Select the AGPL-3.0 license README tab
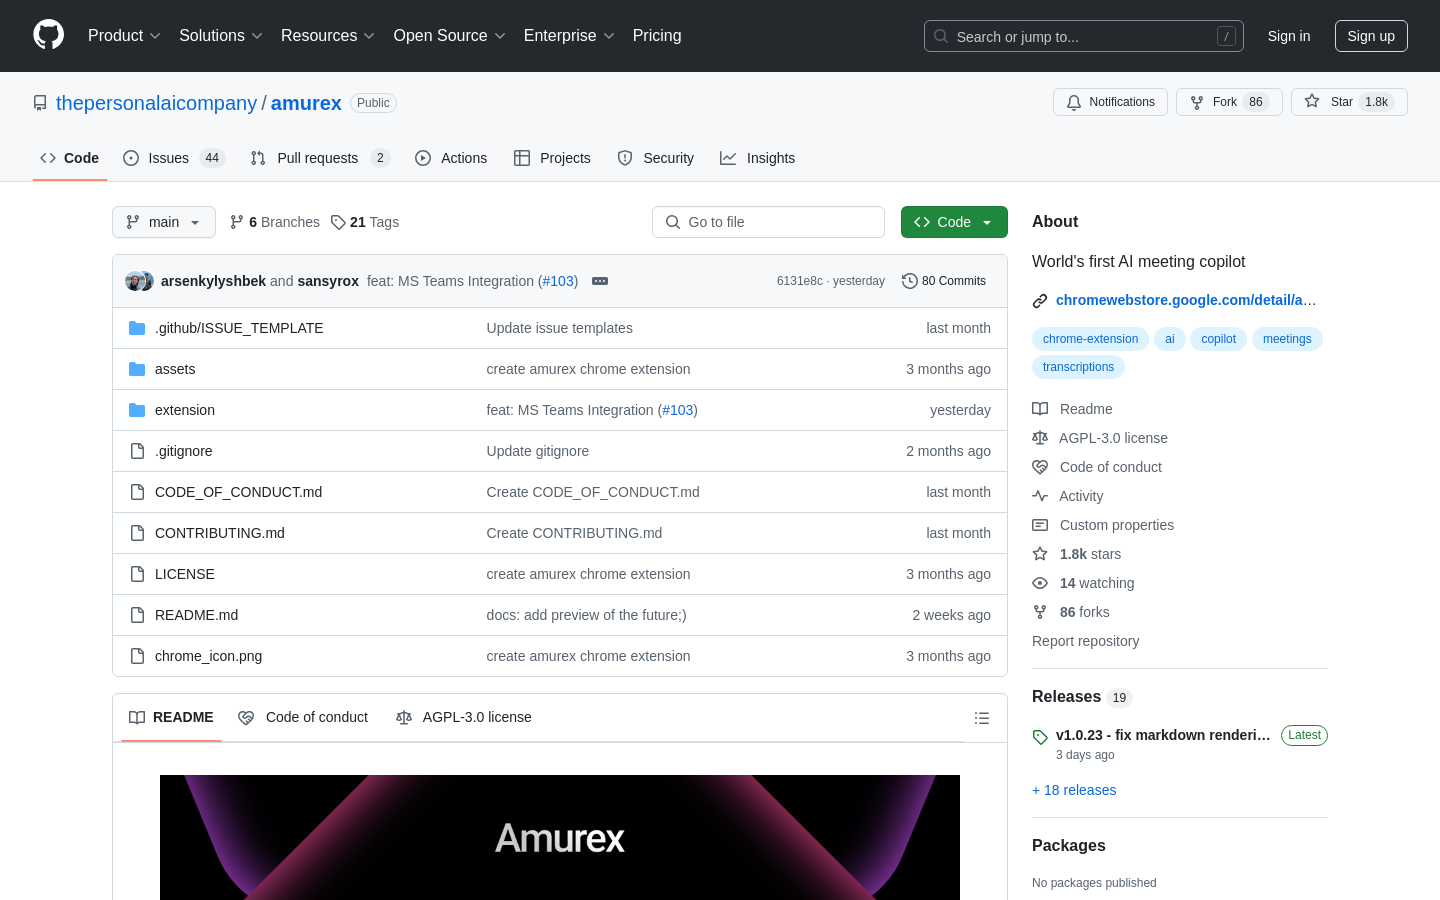This screenshot has height=900, width=1440. point(464,717)
